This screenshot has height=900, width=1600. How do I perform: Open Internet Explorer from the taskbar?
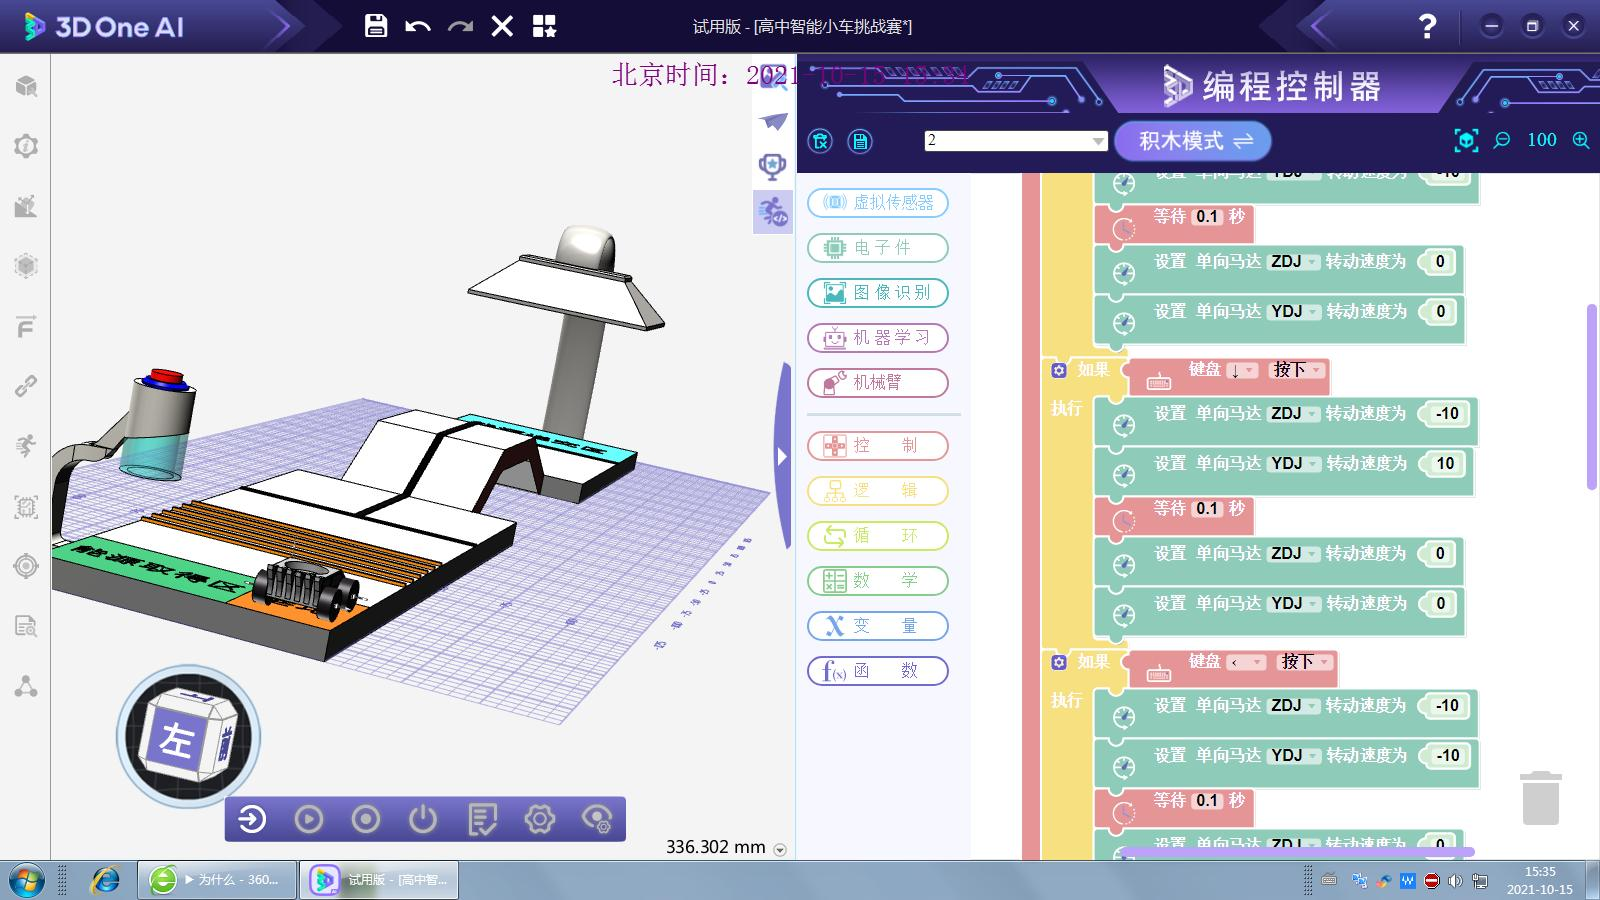[105, 880]
